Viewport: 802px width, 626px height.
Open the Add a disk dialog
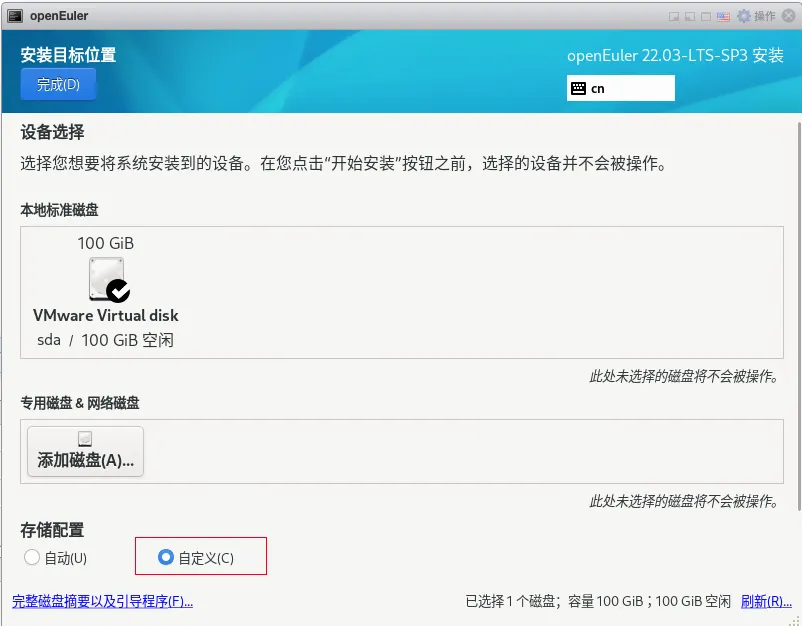(85, 451)
